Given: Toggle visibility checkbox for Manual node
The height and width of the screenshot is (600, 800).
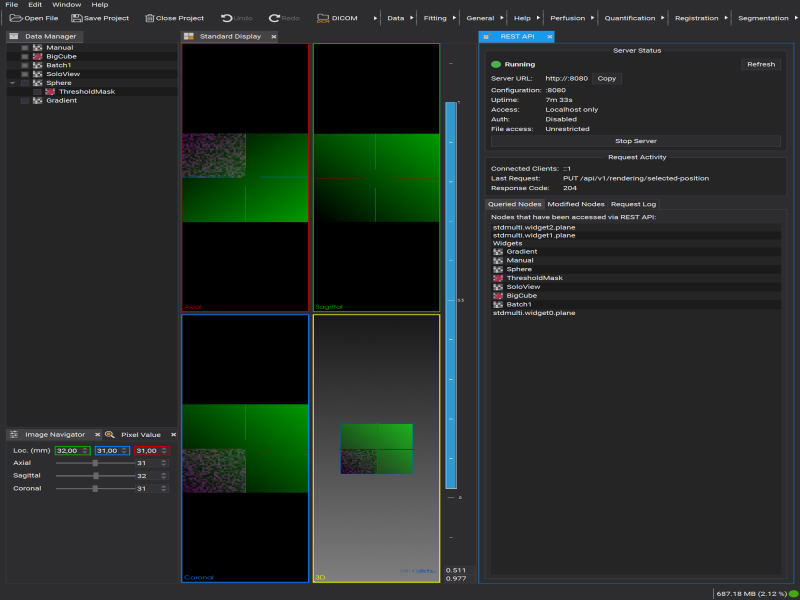Looking at the screenshot, I should [x=25, y=47].
